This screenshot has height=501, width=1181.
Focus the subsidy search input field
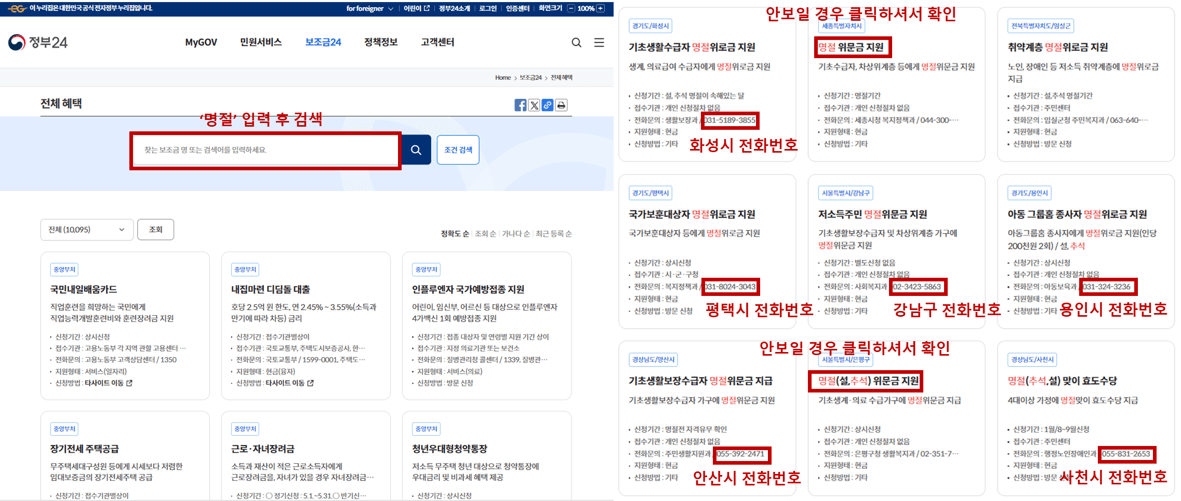click(265, 150)
